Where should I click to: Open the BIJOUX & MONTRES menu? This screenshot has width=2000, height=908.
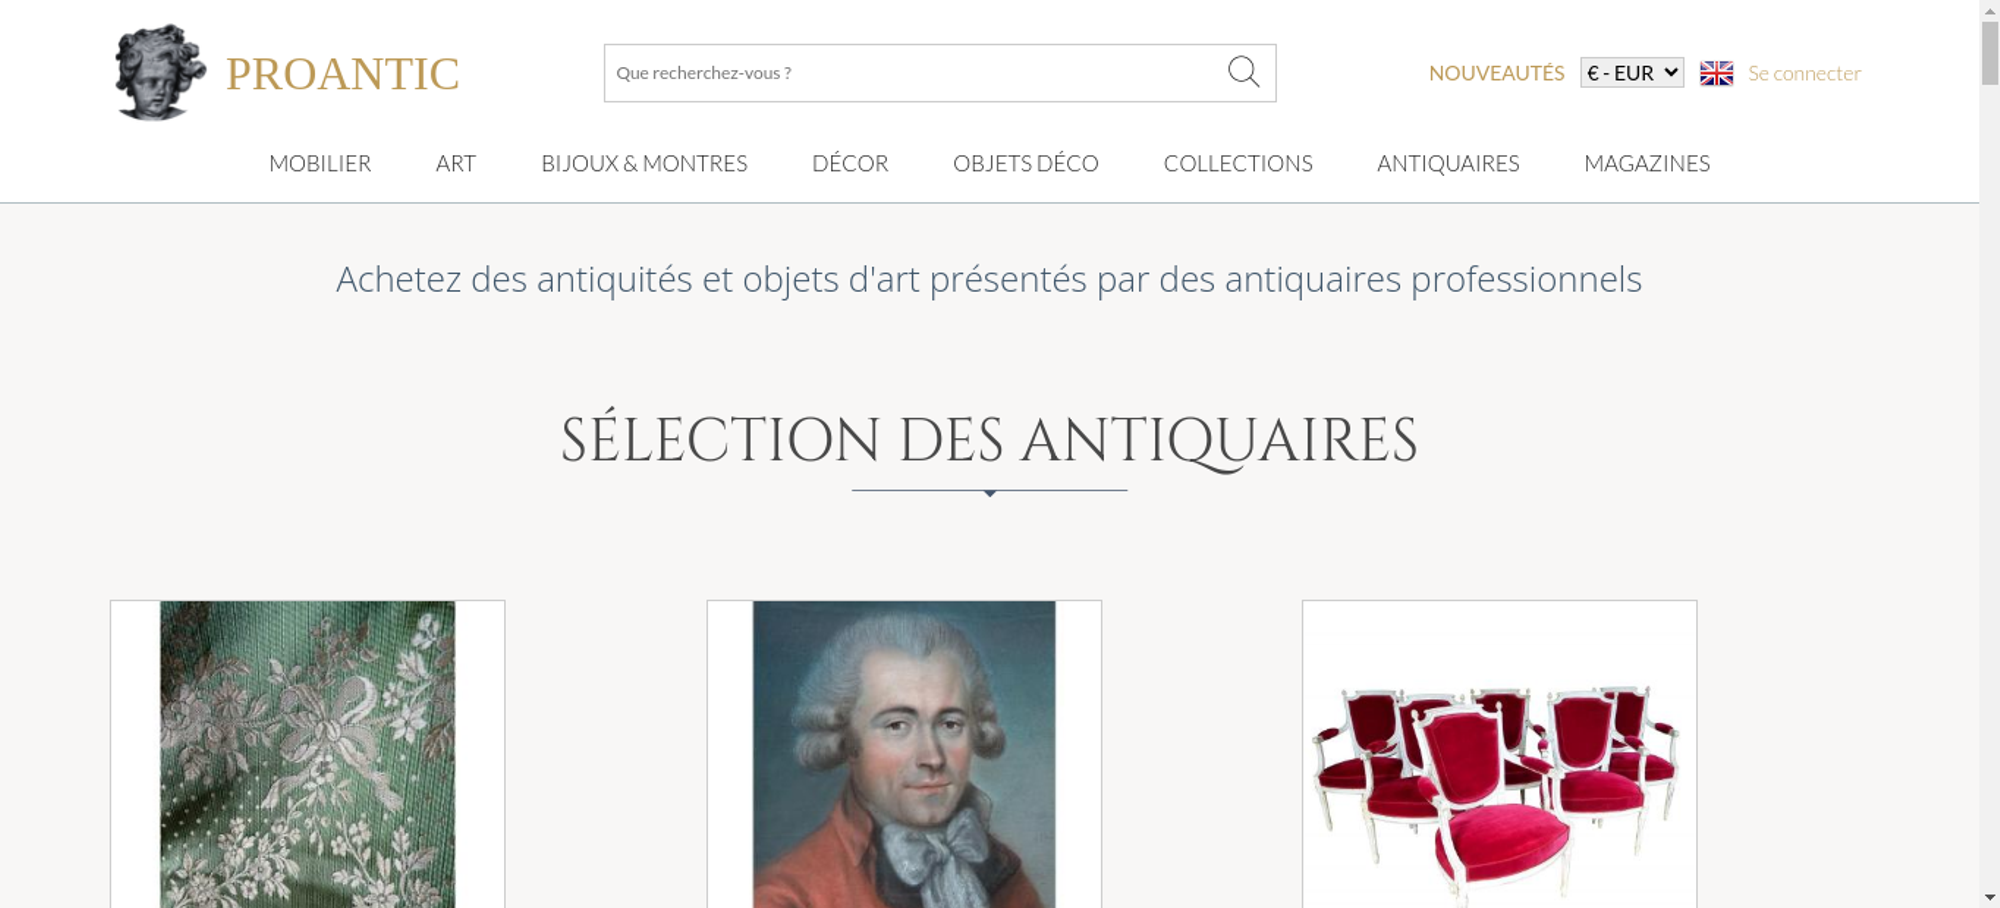[644, 163]
